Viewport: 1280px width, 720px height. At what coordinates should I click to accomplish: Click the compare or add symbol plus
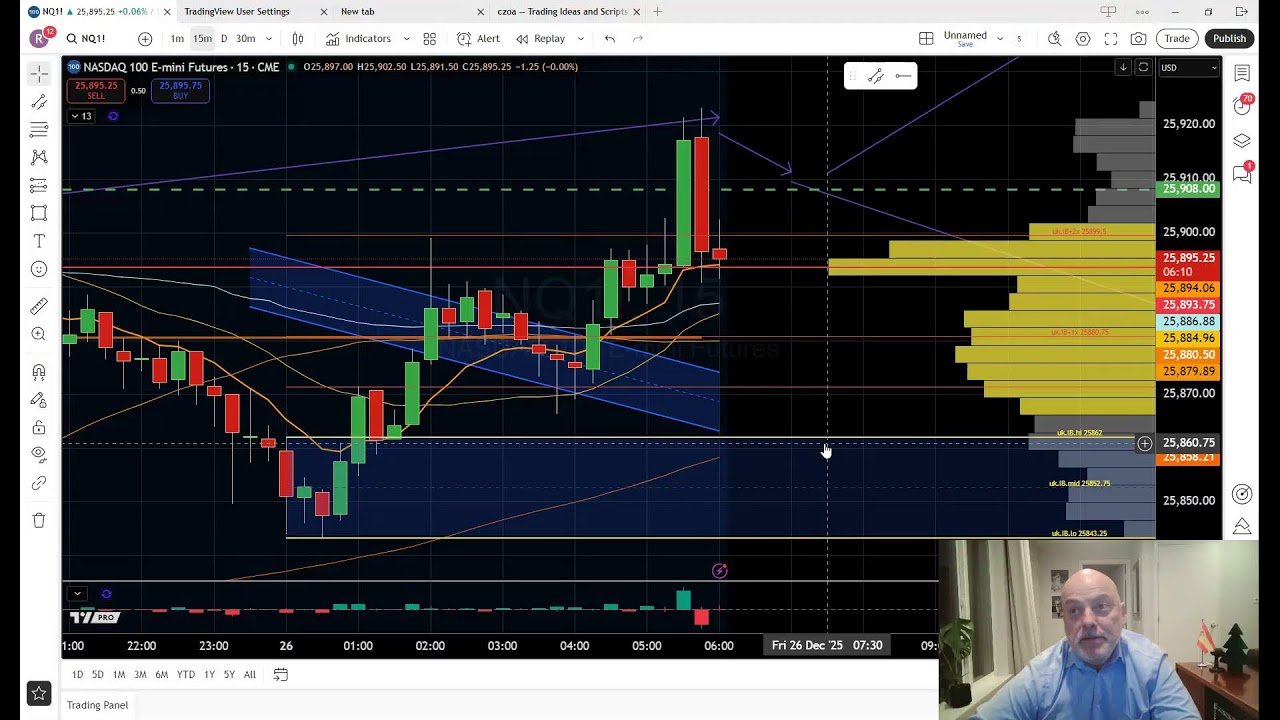[x=145, y=39]
